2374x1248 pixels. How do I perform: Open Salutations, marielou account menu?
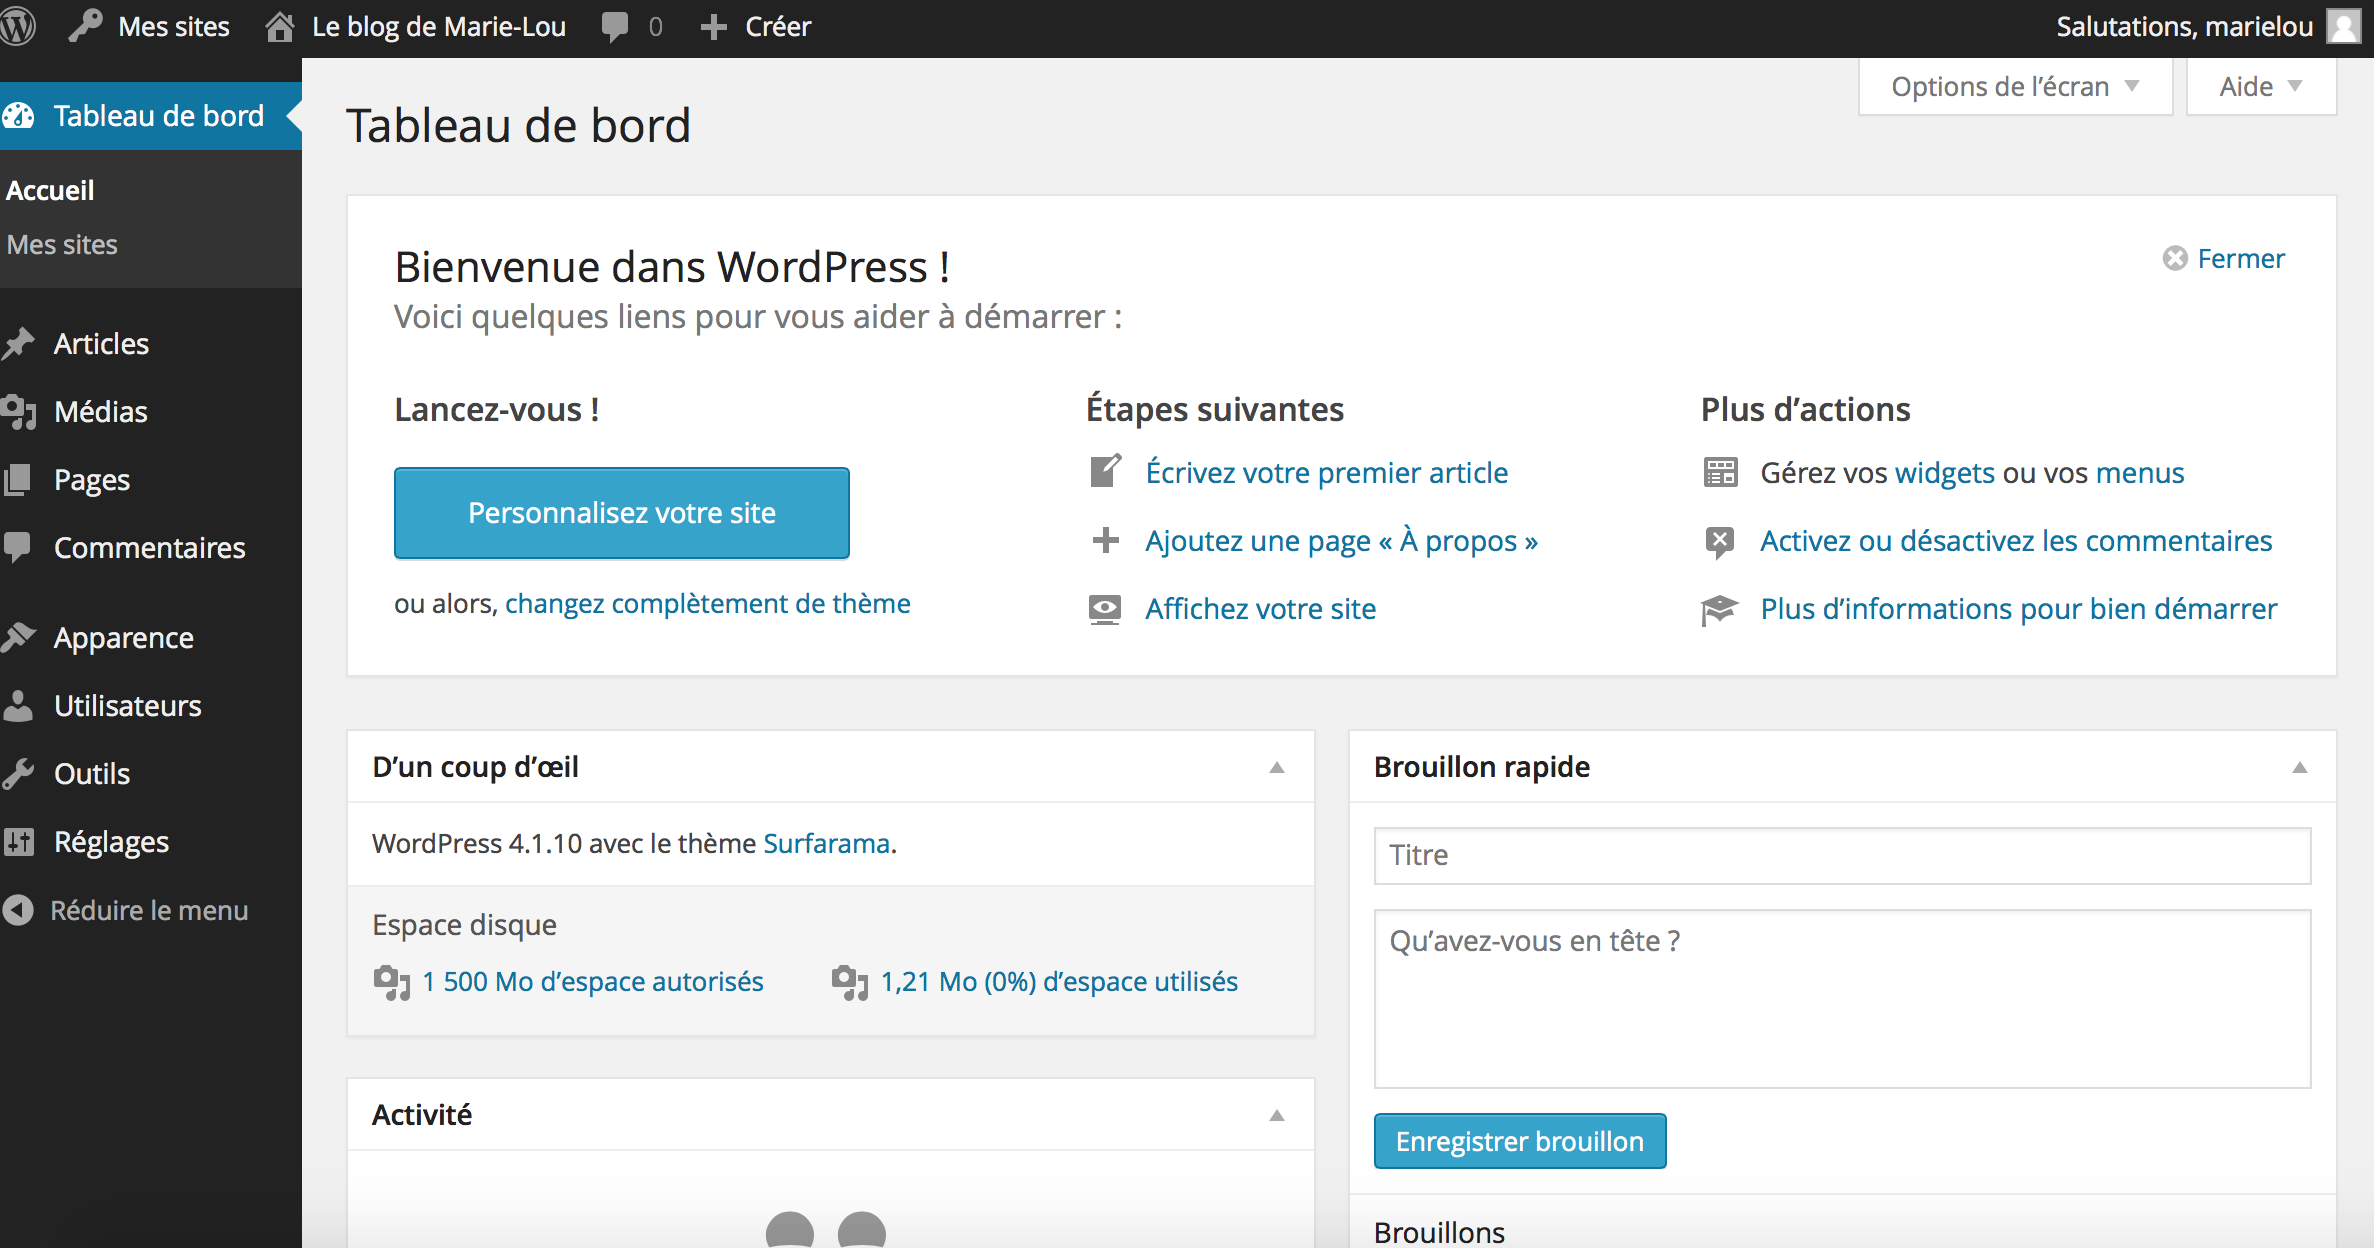coord(2185,27)
